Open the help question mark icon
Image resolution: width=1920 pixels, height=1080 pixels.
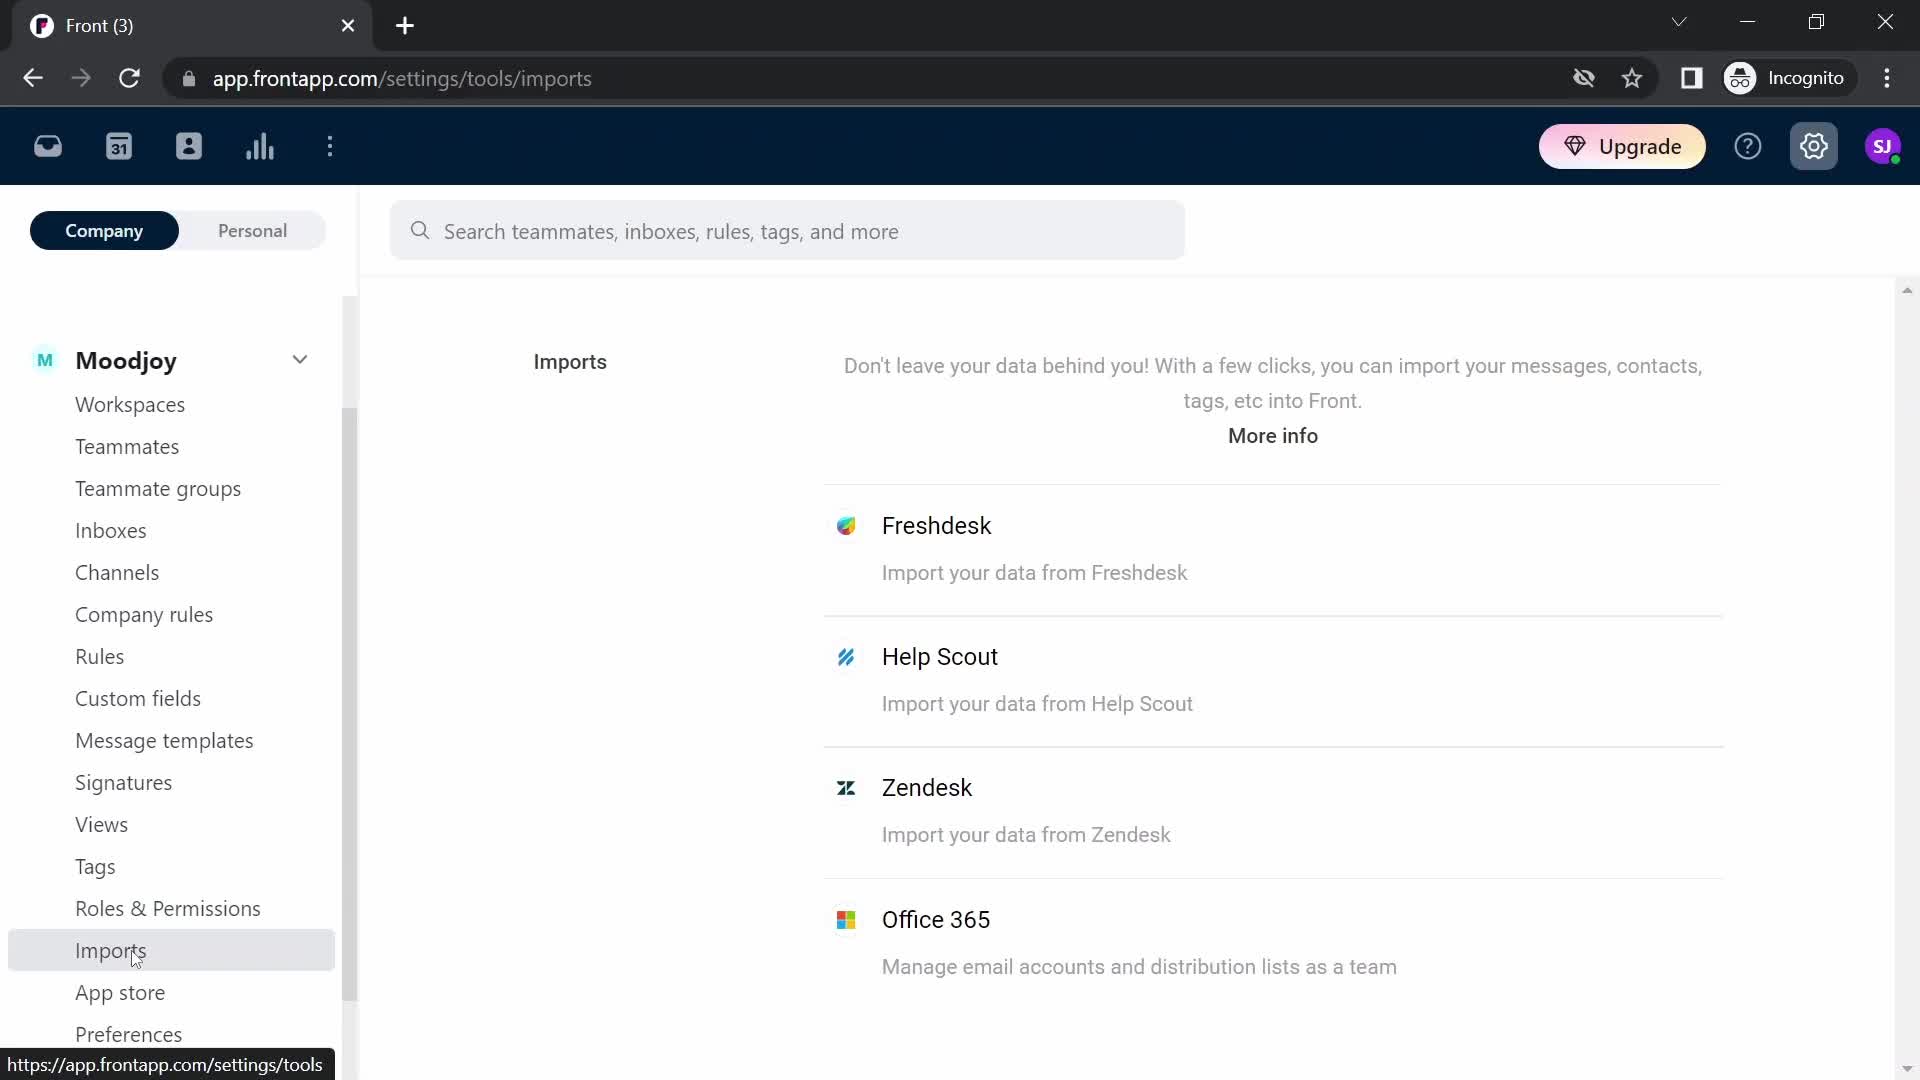coord(1749,146)
